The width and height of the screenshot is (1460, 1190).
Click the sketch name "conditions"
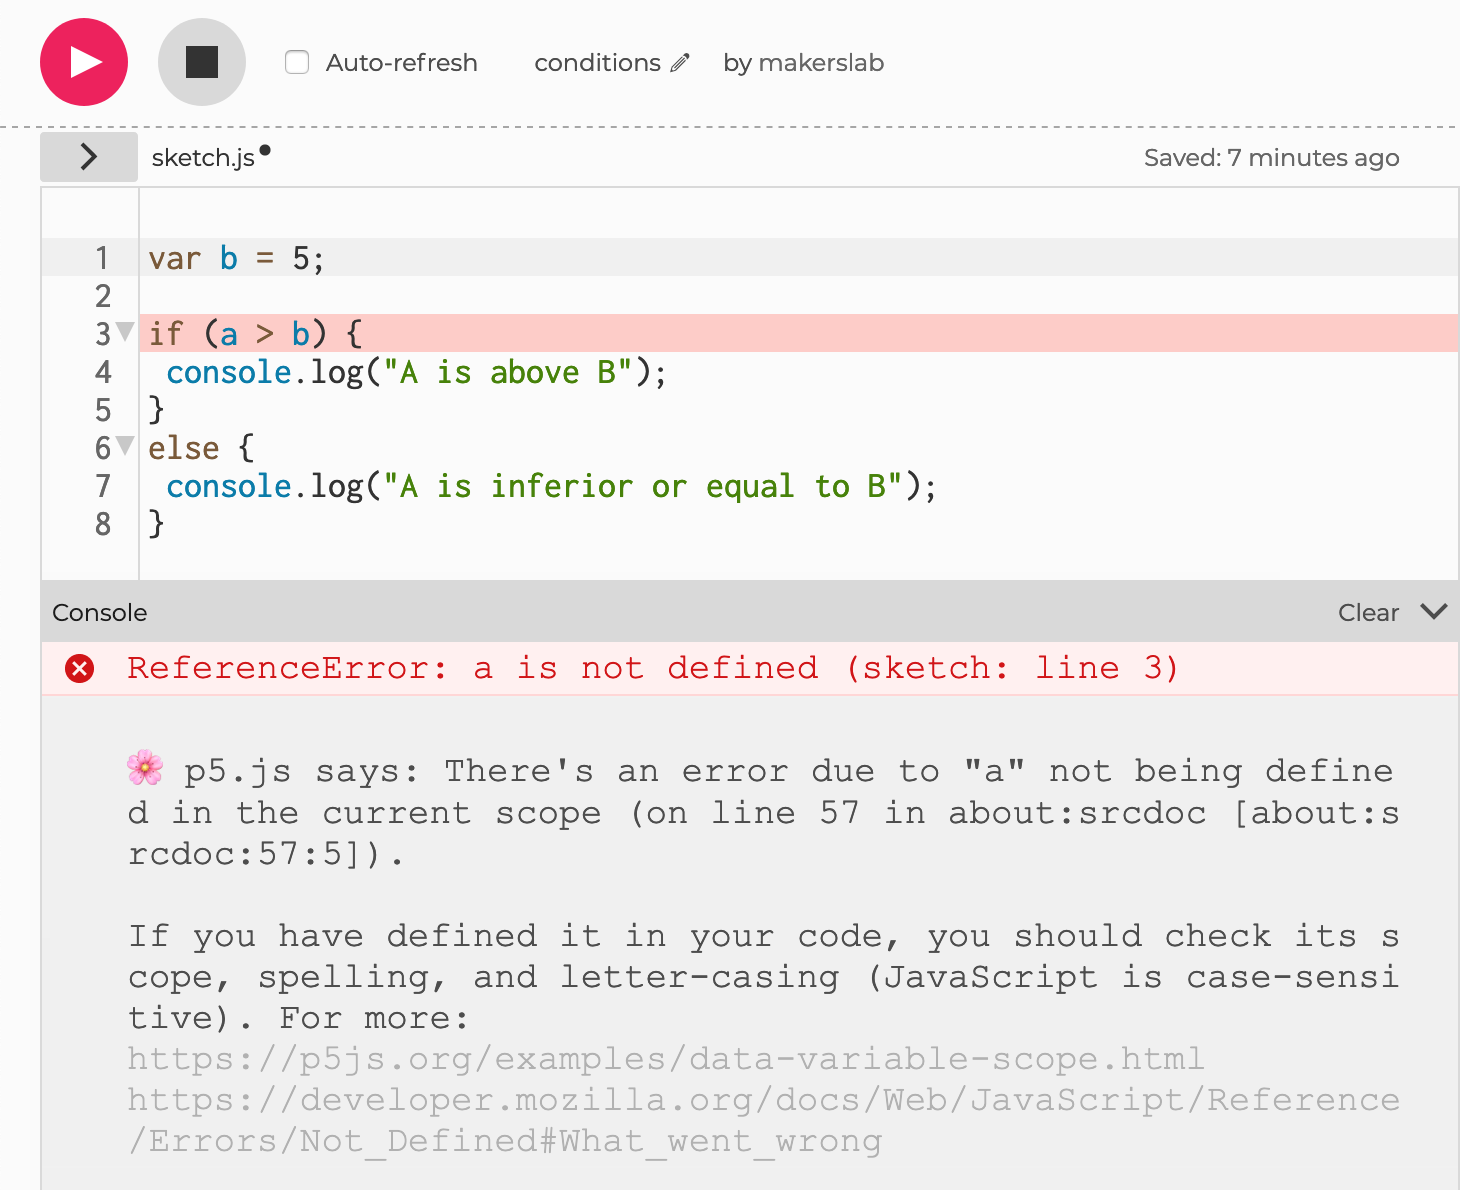[x=597, y=63]
